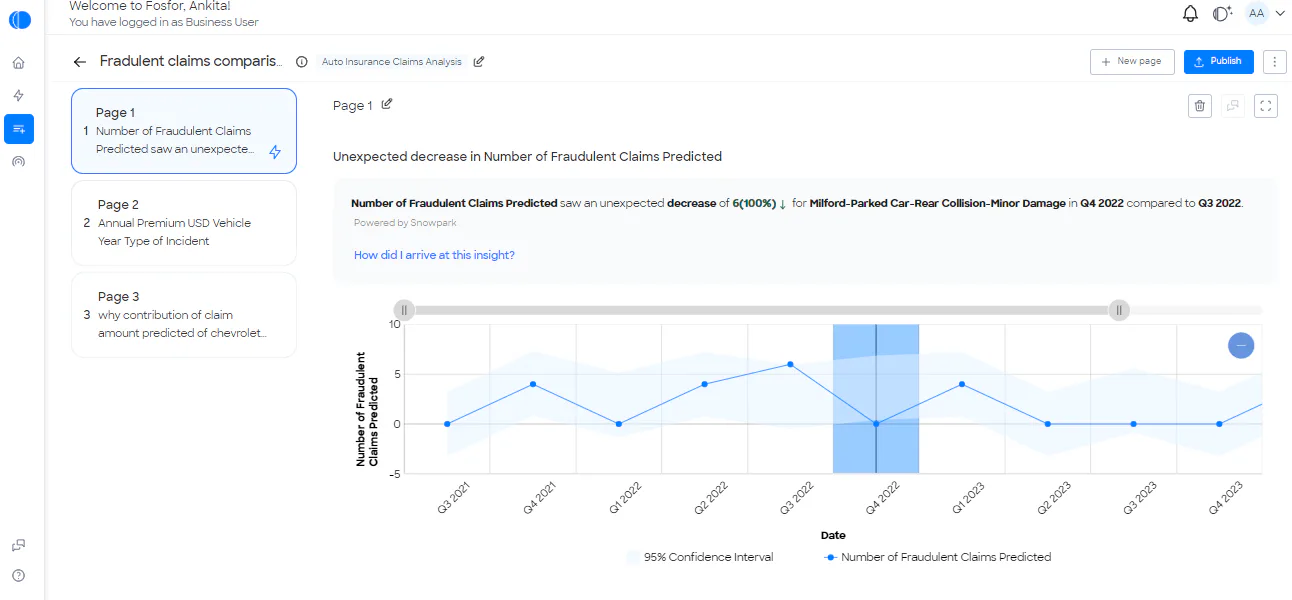Click the 'Fradulent claims comparis...' story title
The width and height of the screenshot is (1292, 600).
(x=191, y=62)
